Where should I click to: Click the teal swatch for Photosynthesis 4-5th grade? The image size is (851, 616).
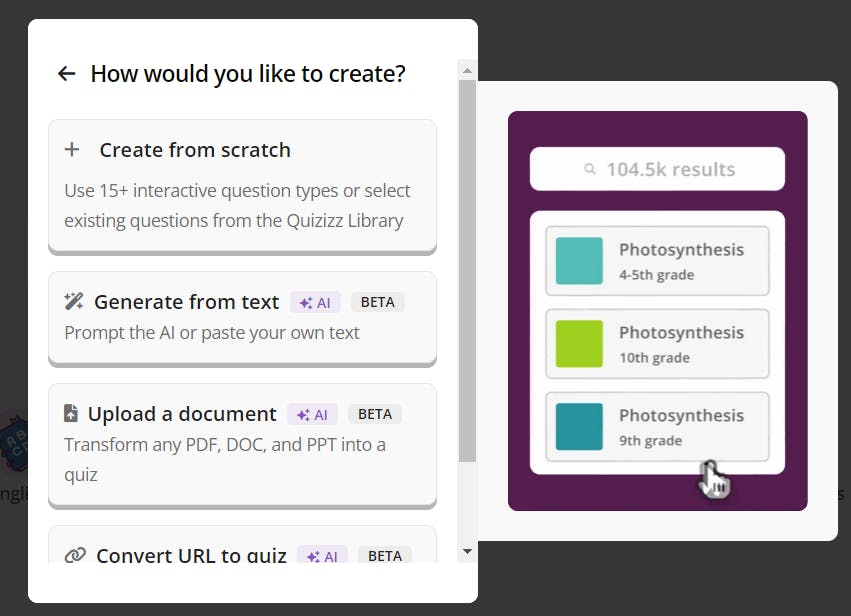click(579, 261)
